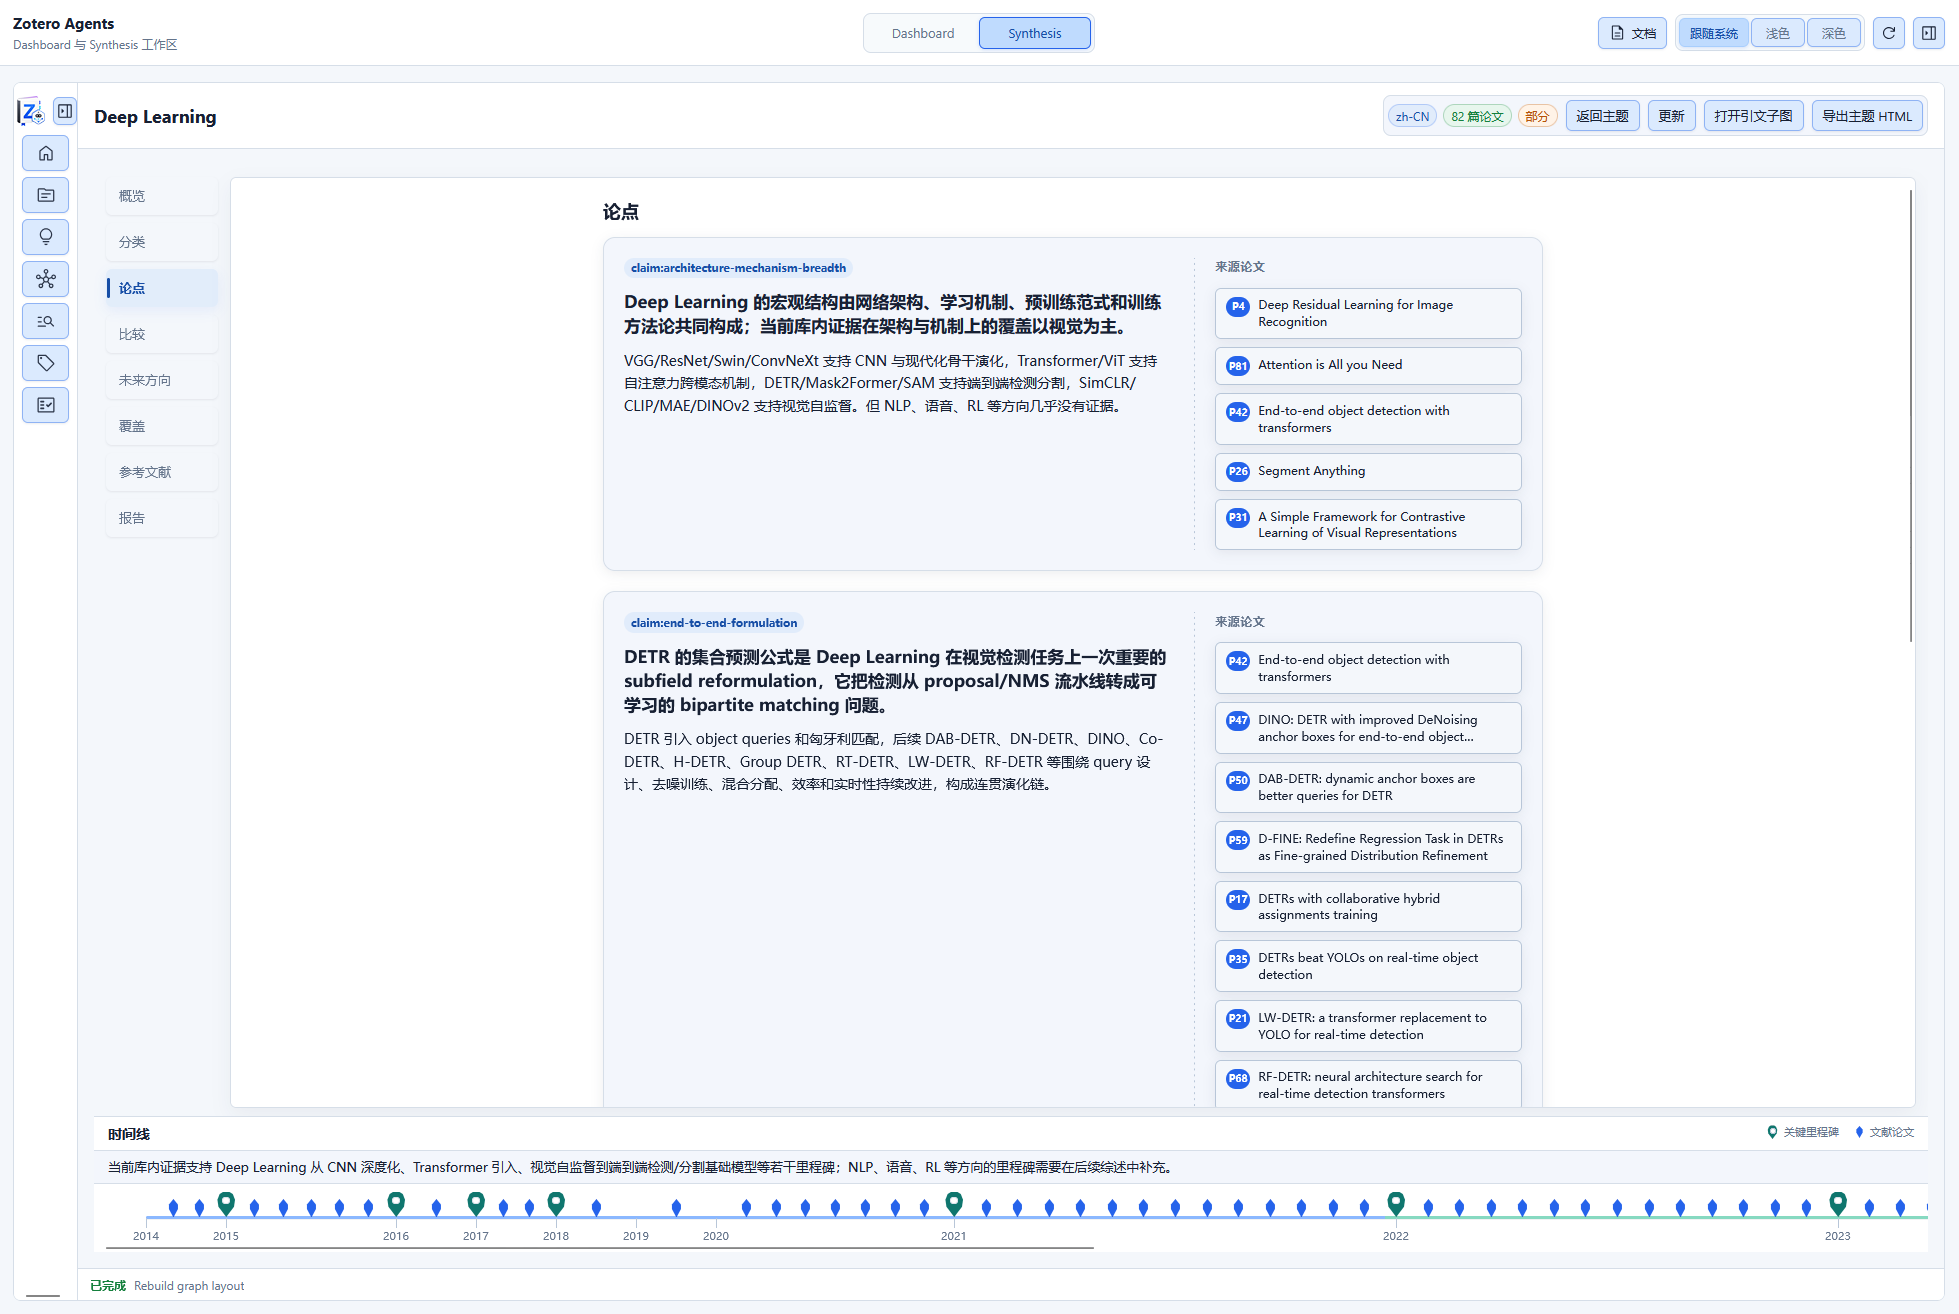Open the 报告 section
Screen dimensions: 1959x1314
162,518
